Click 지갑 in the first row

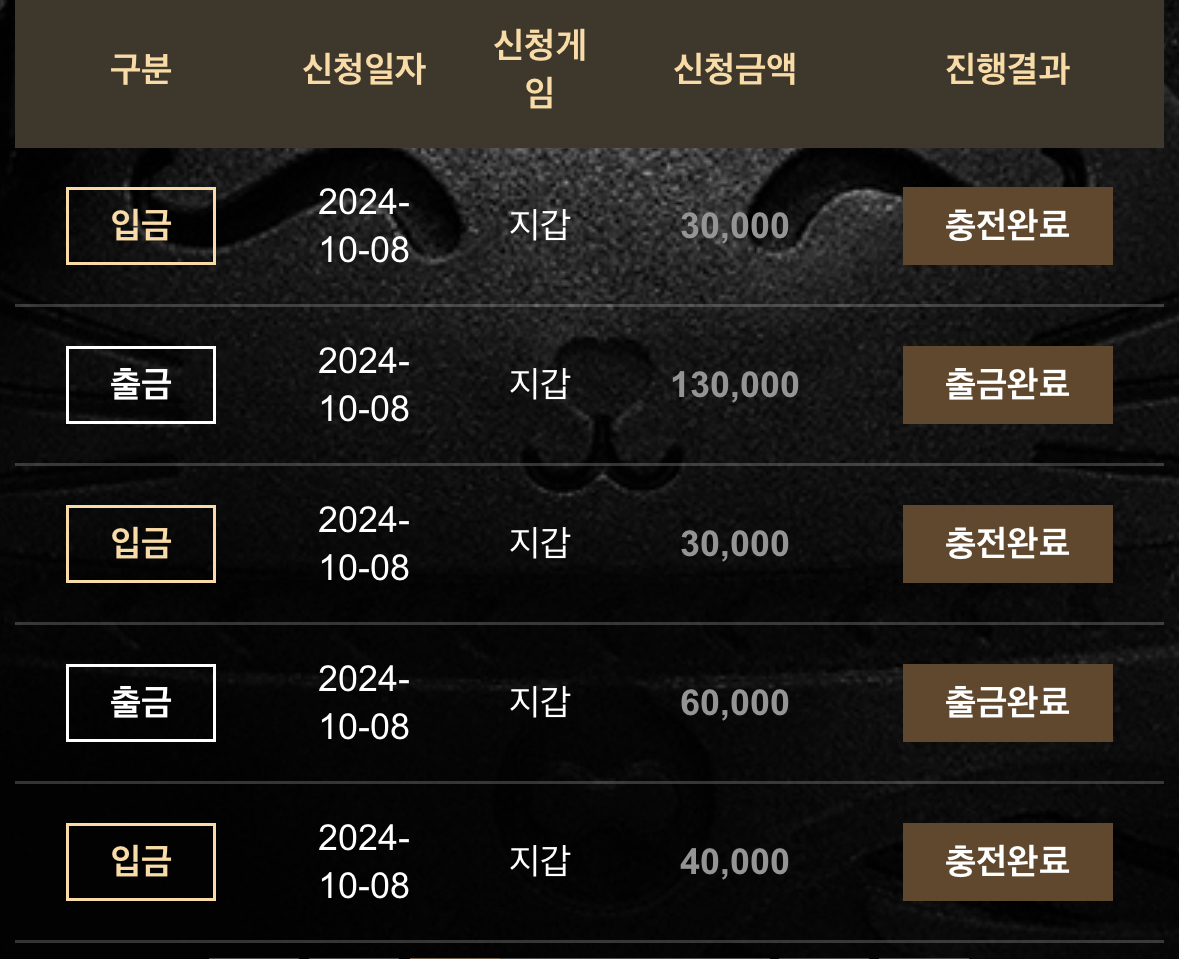point(540,225)
